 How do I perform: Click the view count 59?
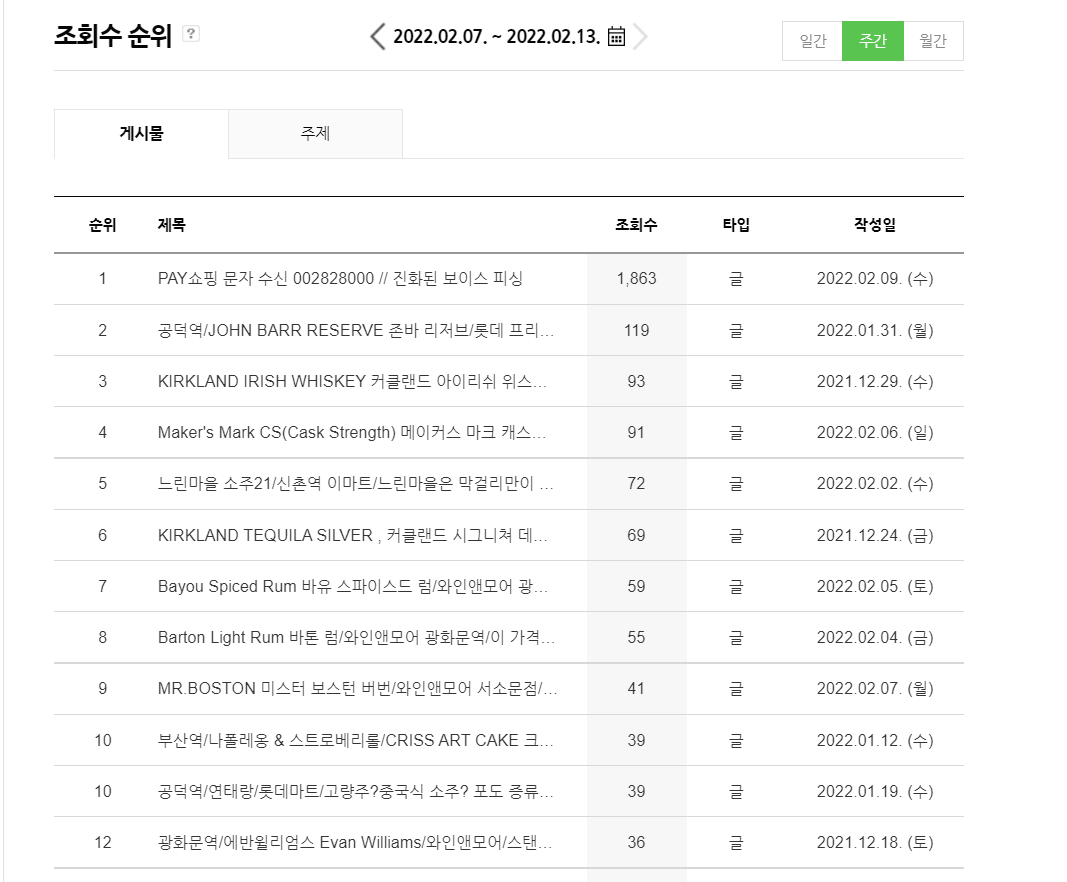(636, 586)
